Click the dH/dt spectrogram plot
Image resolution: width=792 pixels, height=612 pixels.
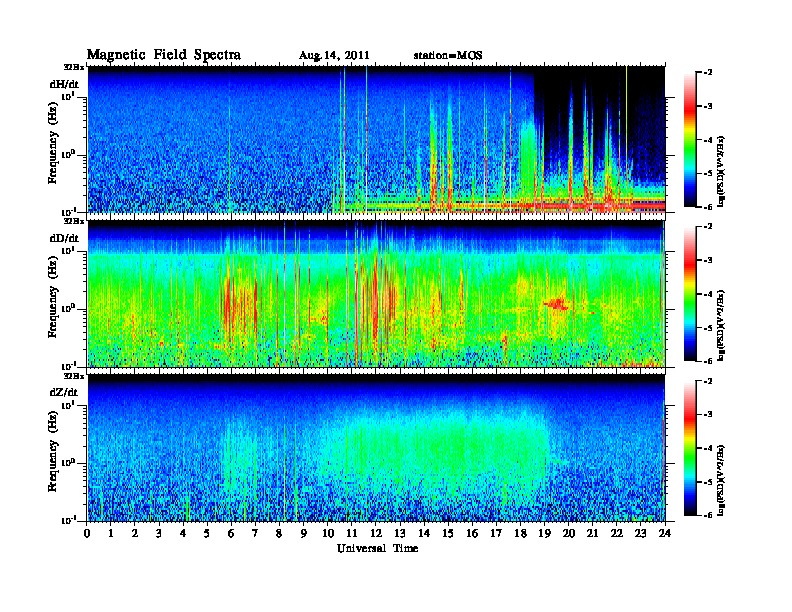pos(376,139)
